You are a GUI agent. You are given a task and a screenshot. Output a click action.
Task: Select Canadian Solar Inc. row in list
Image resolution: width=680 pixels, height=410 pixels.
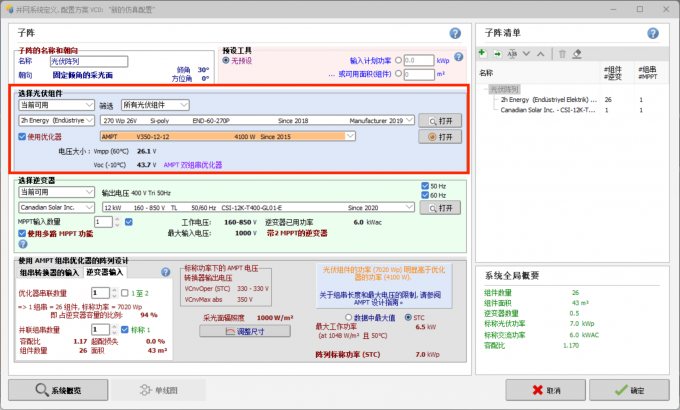click(548, 110)
